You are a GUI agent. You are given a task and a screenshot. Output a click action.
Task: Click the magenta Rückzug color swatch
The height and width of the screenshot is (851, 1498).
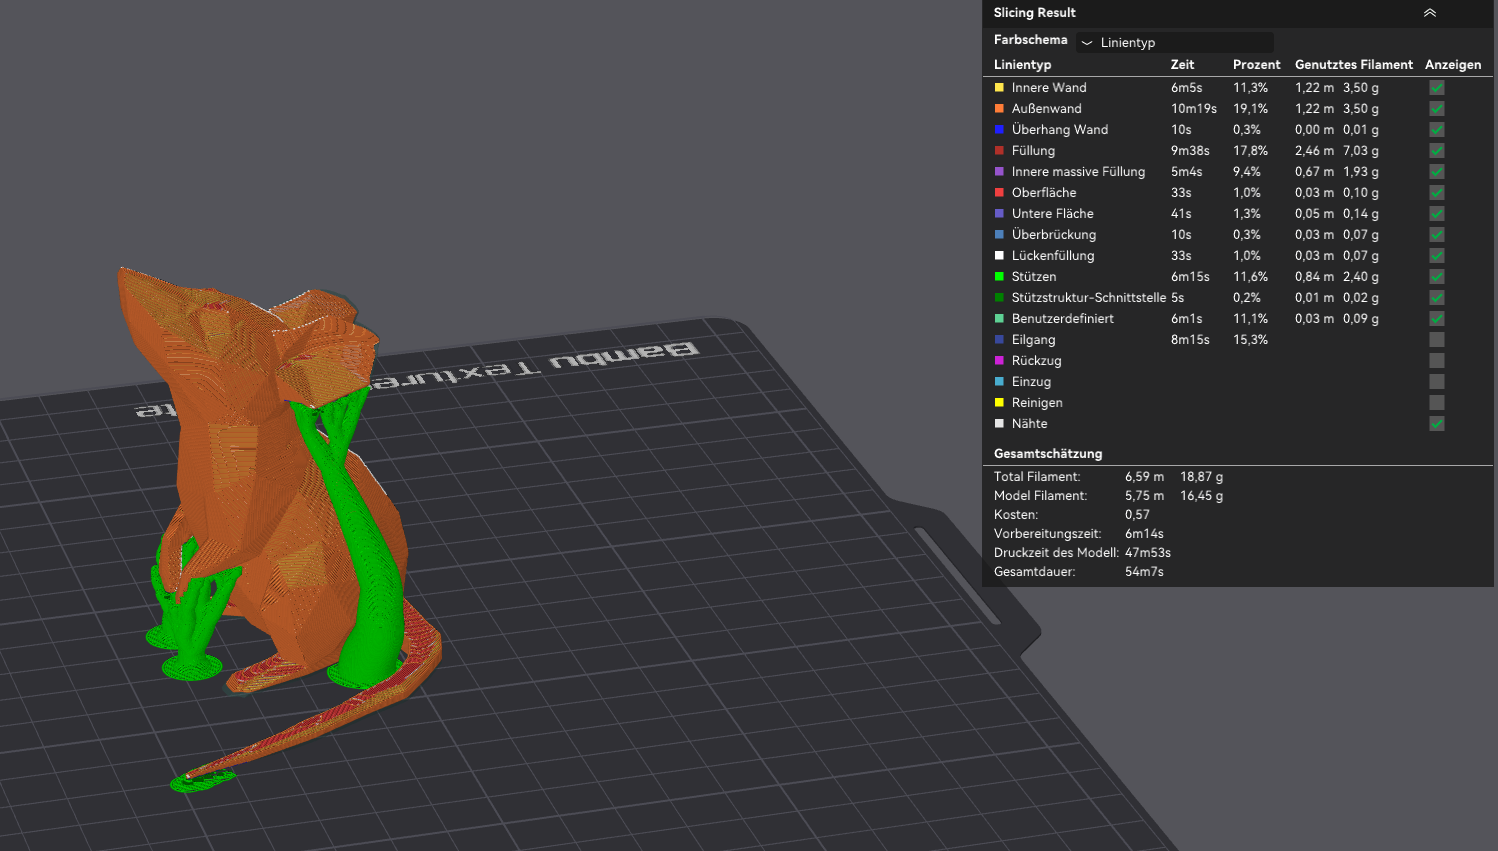point(999,361)
